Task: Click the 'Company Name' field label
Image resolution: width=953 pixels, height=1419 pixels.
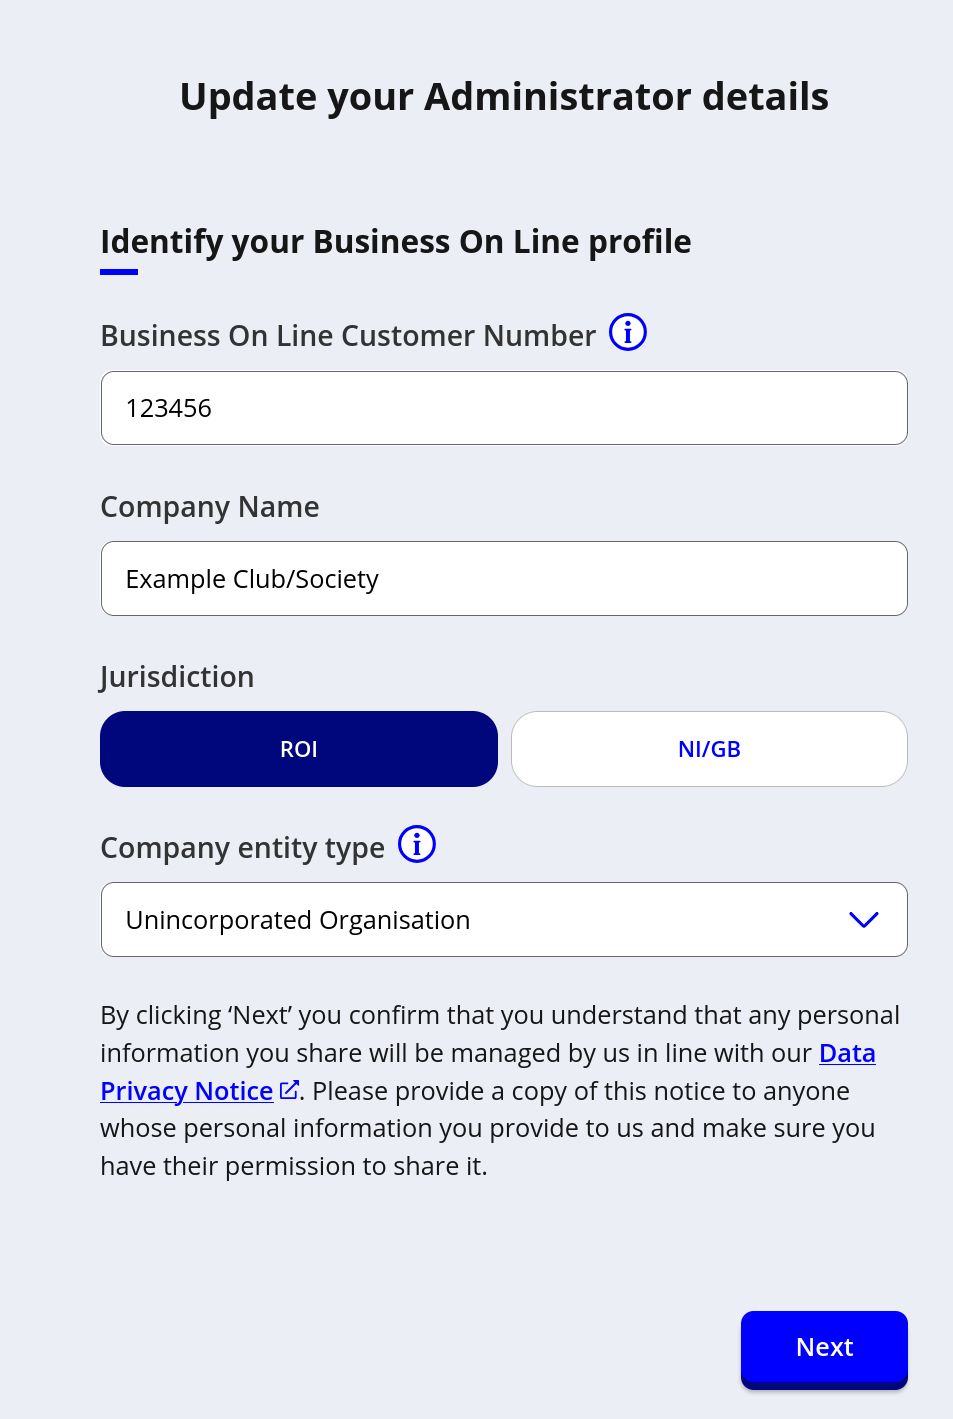Action: click(x=210, y=507)
